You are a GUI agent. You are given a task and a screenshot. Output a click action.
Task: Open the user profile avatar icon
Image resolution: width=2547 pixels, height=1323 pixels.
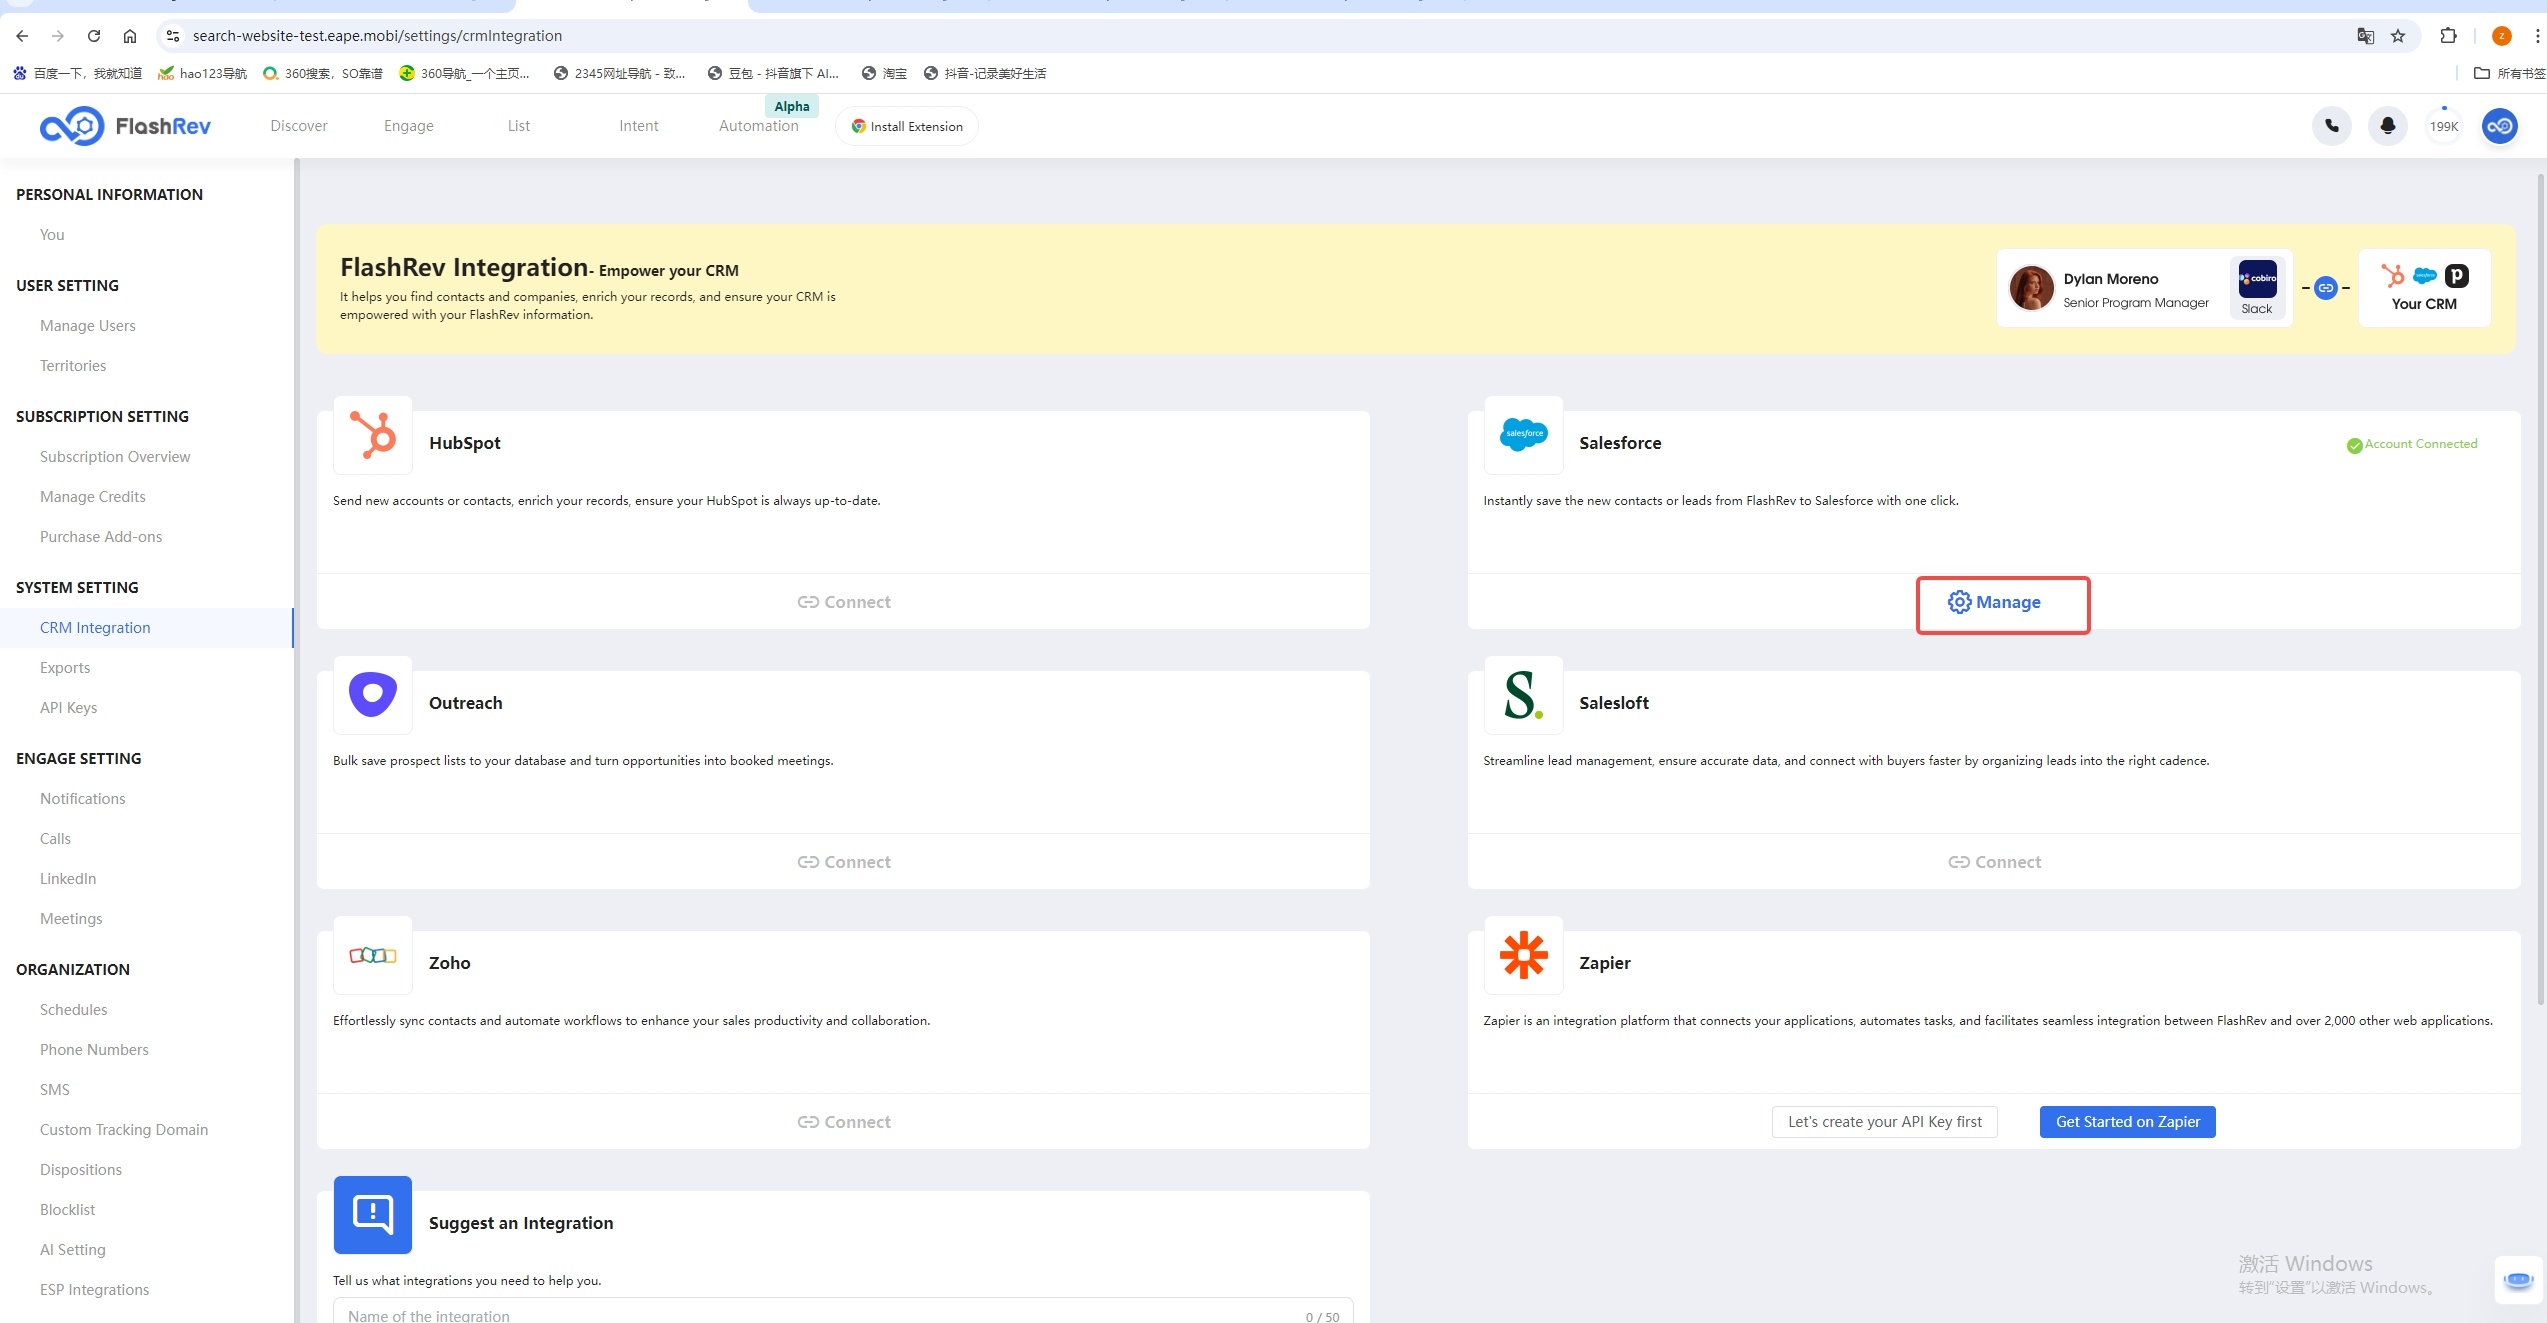coord(2500,126)
